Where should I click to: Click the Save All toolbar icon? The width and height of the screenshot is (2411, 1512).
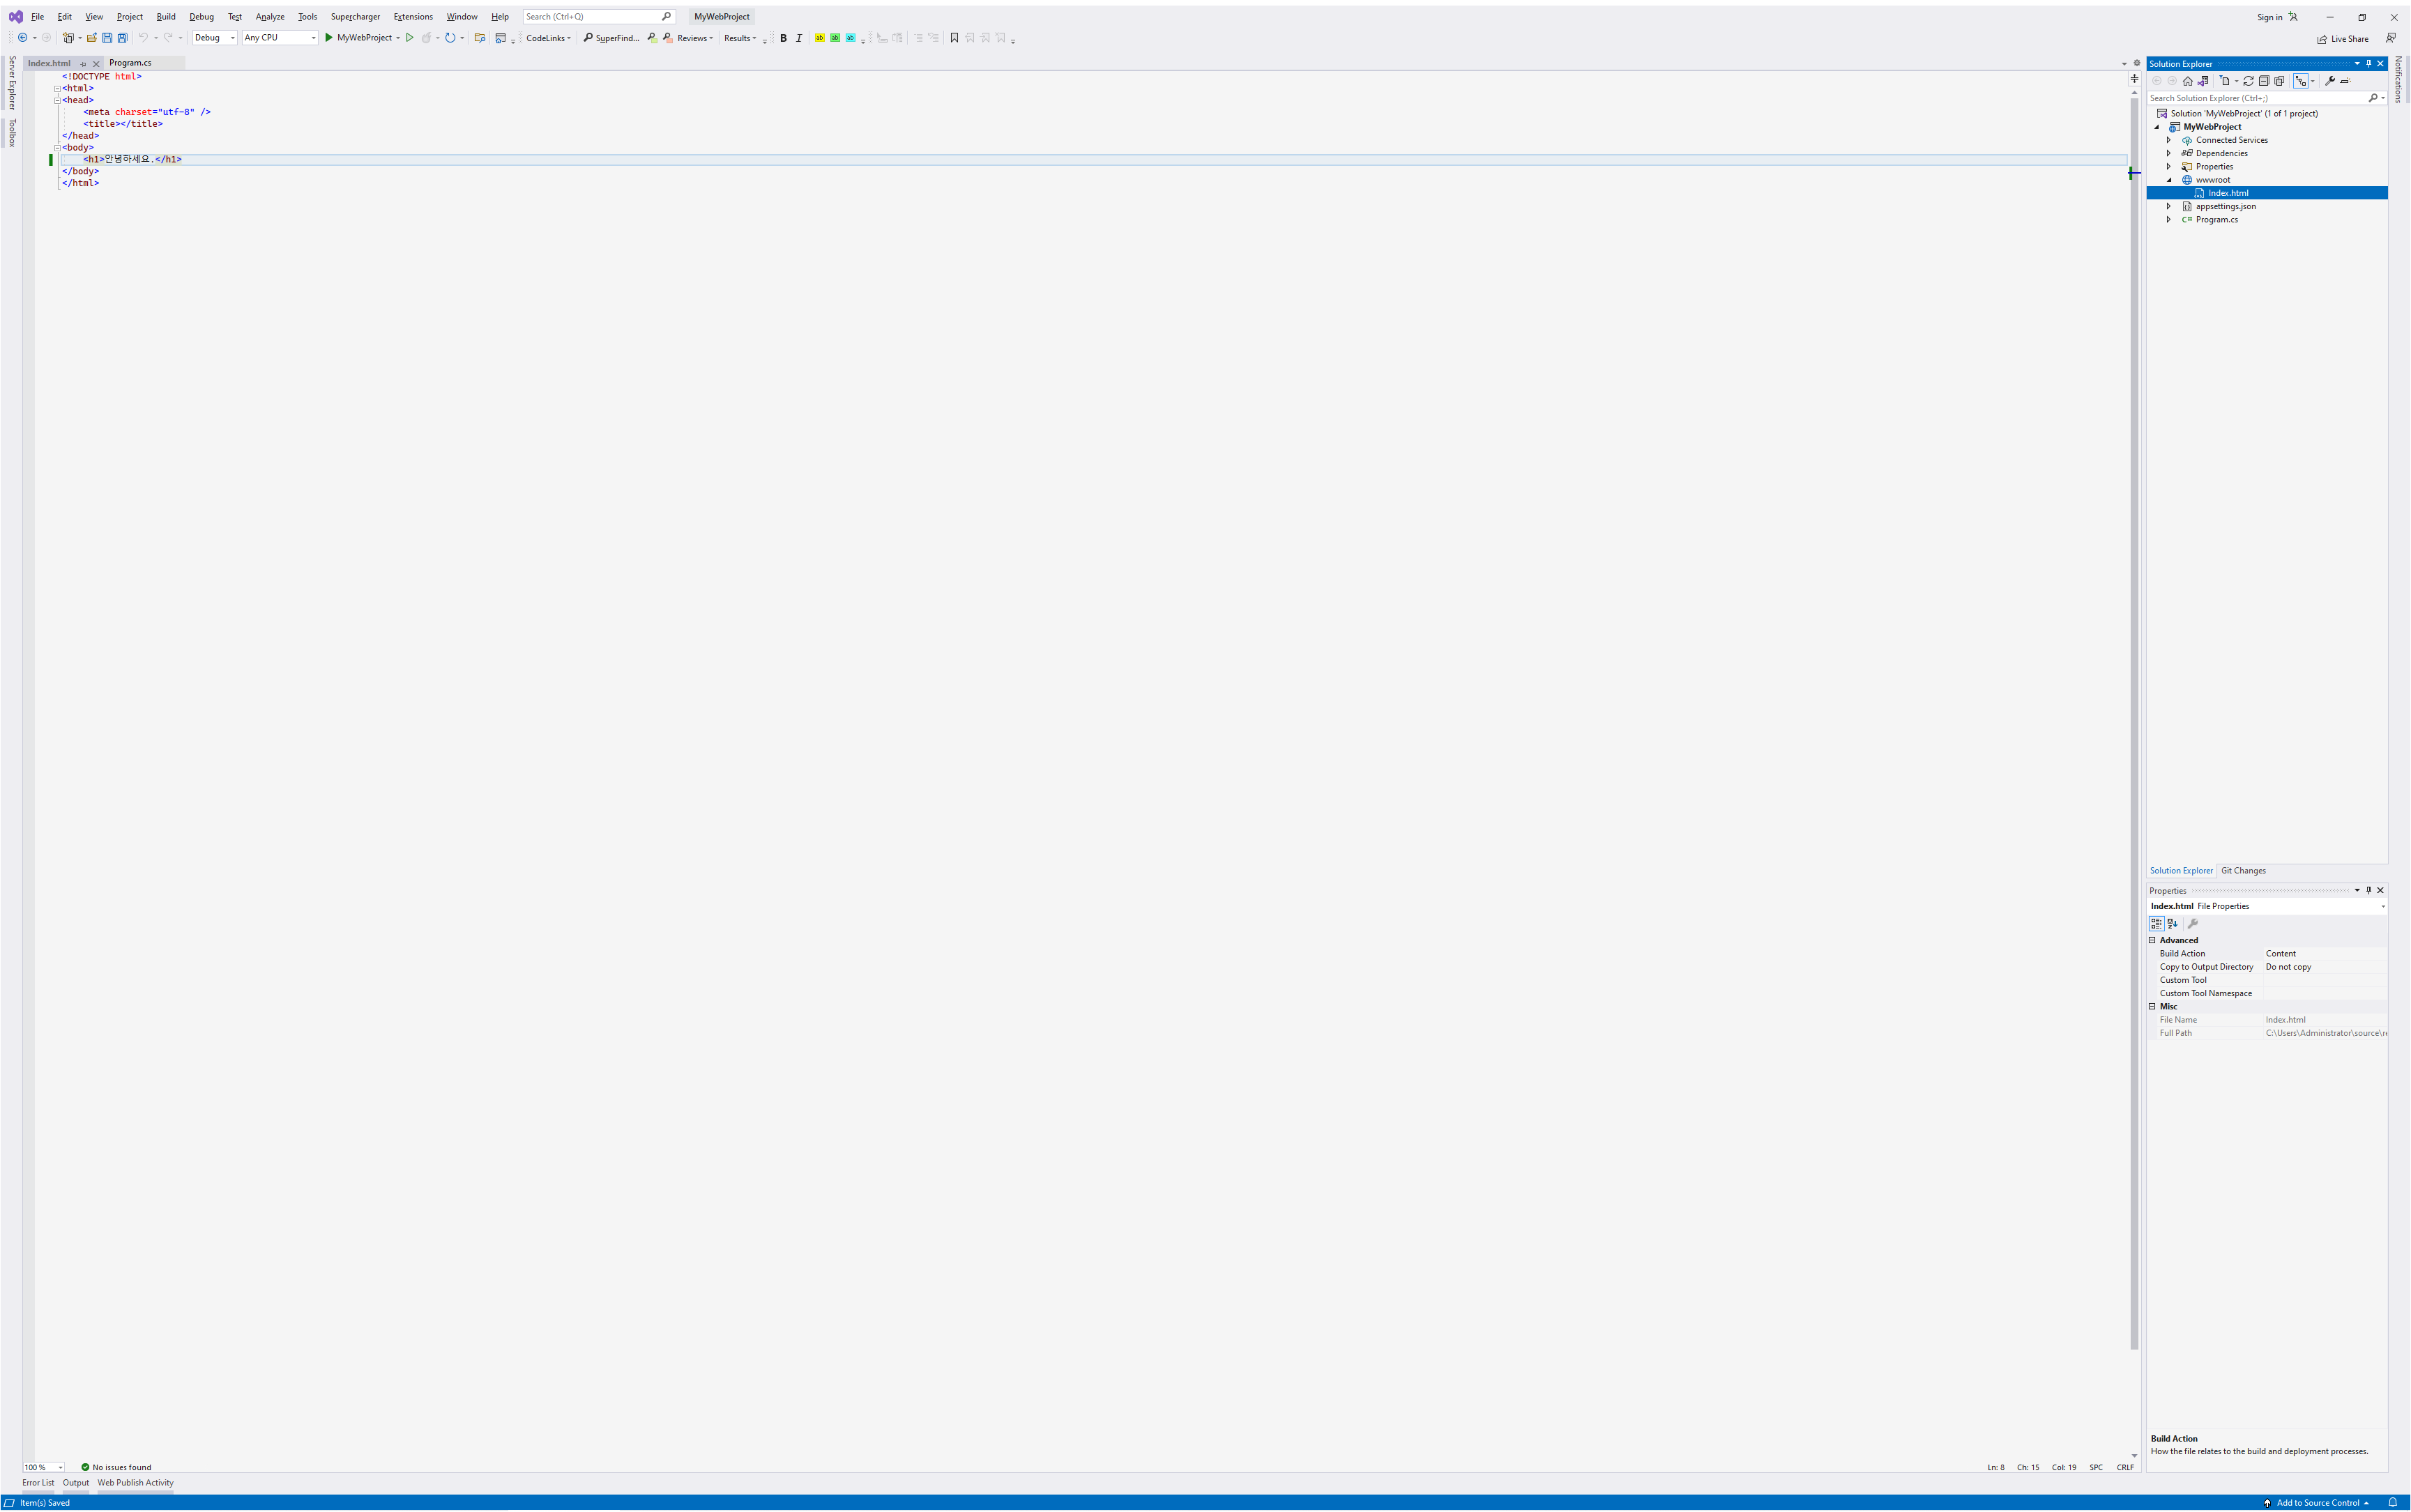(x=122, y=38)
